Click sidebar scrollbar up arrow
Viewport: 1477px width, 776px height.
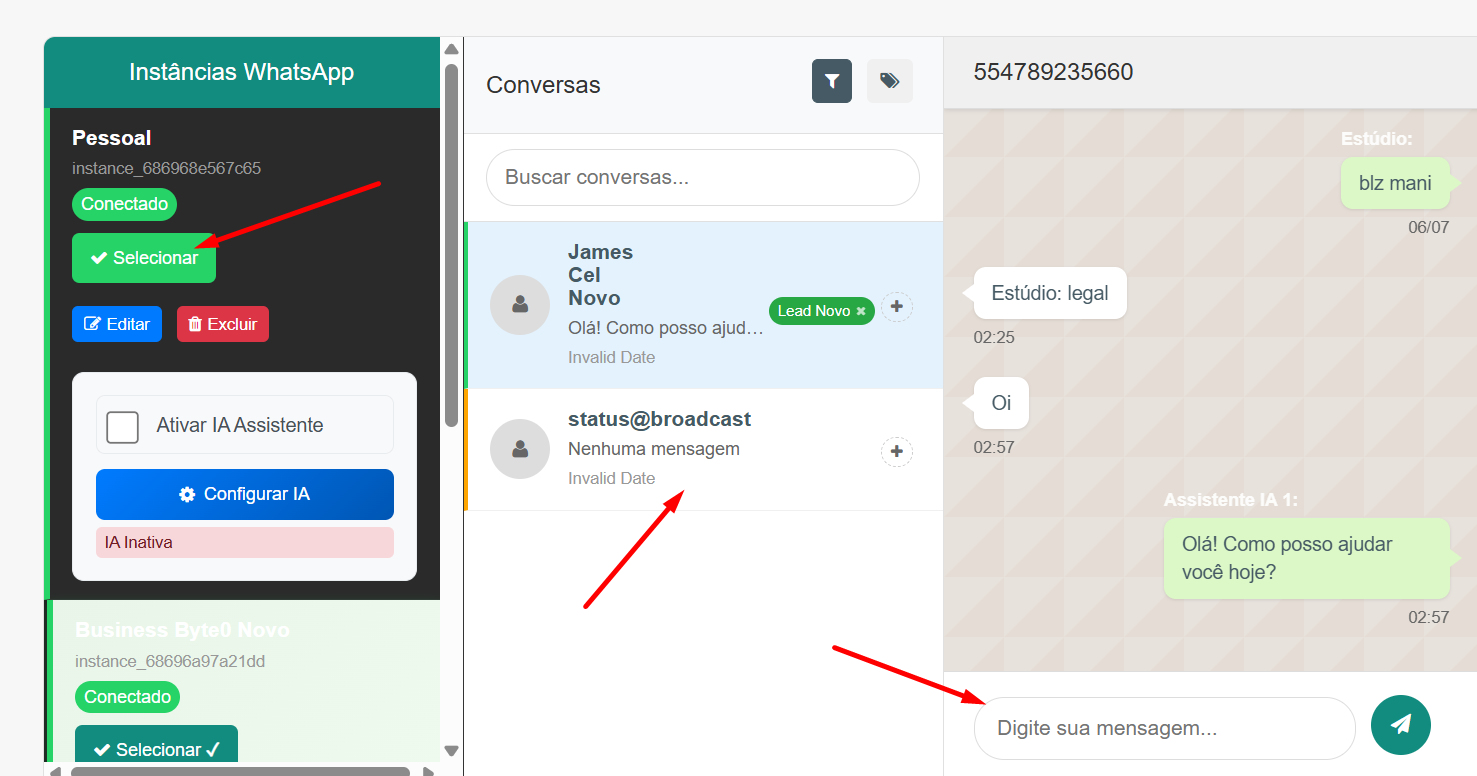(x=451, y=49)
